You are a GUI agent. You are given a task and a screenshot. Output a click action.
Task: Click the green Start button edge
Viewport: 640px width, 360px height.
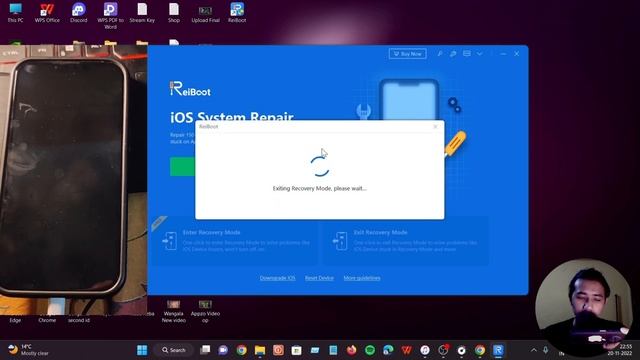click(x=182, y=167)
